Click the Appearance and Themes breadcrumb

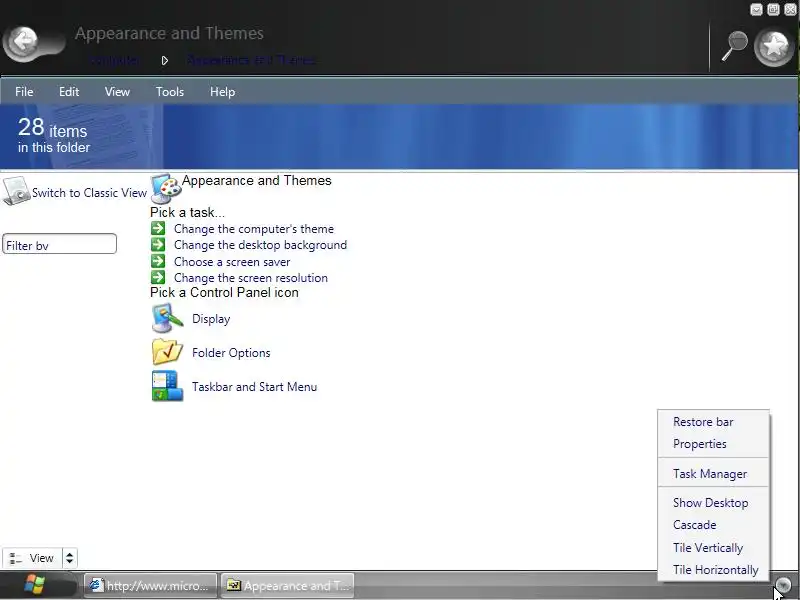pos(251,60)
